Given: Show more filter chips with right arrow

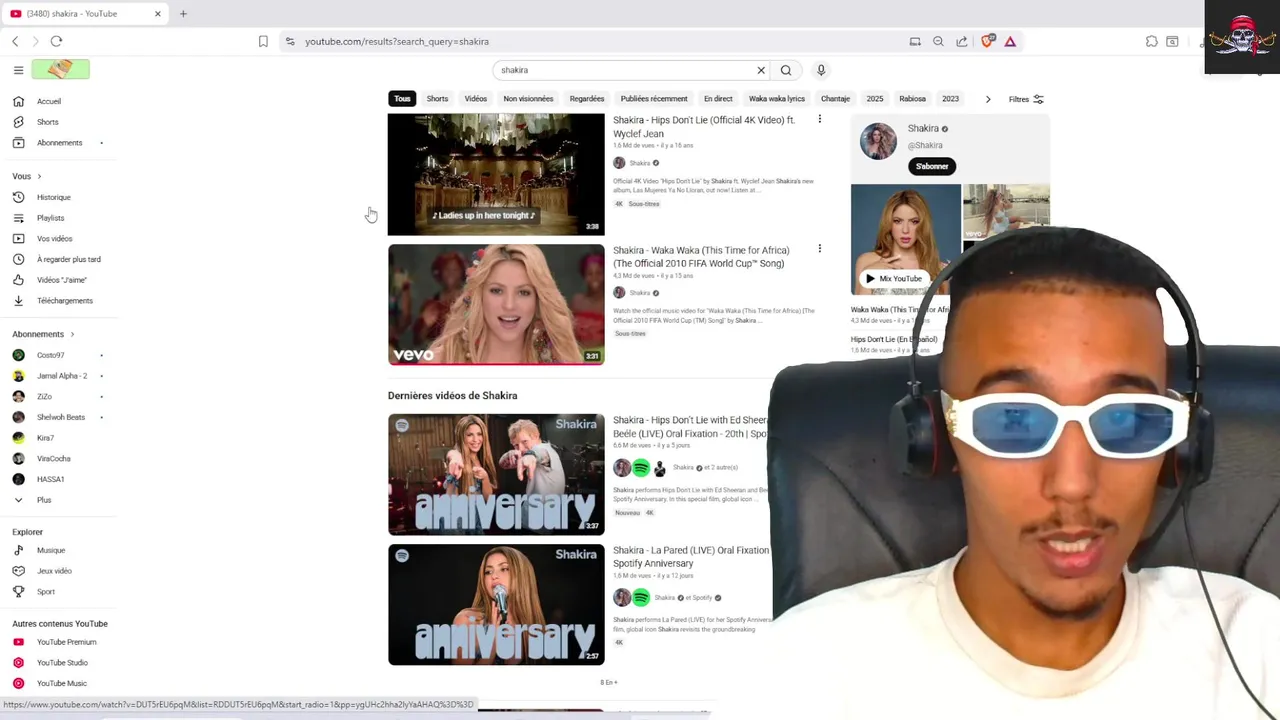Looking at the screenshot, I should 988,99.
